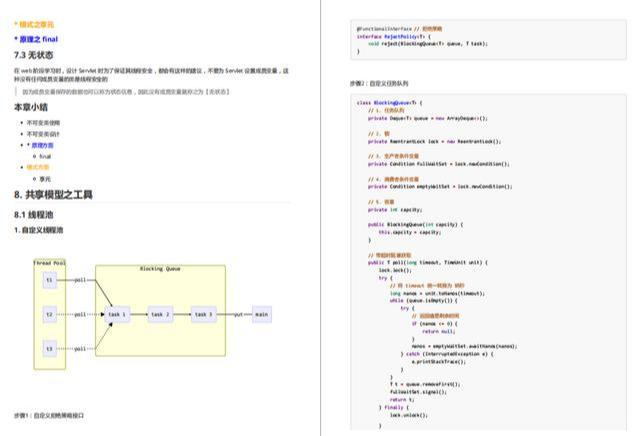The height and width of the screenshot is (436, 640).
Task: Click the '// 2. 锁' comment
Action: 379,133
